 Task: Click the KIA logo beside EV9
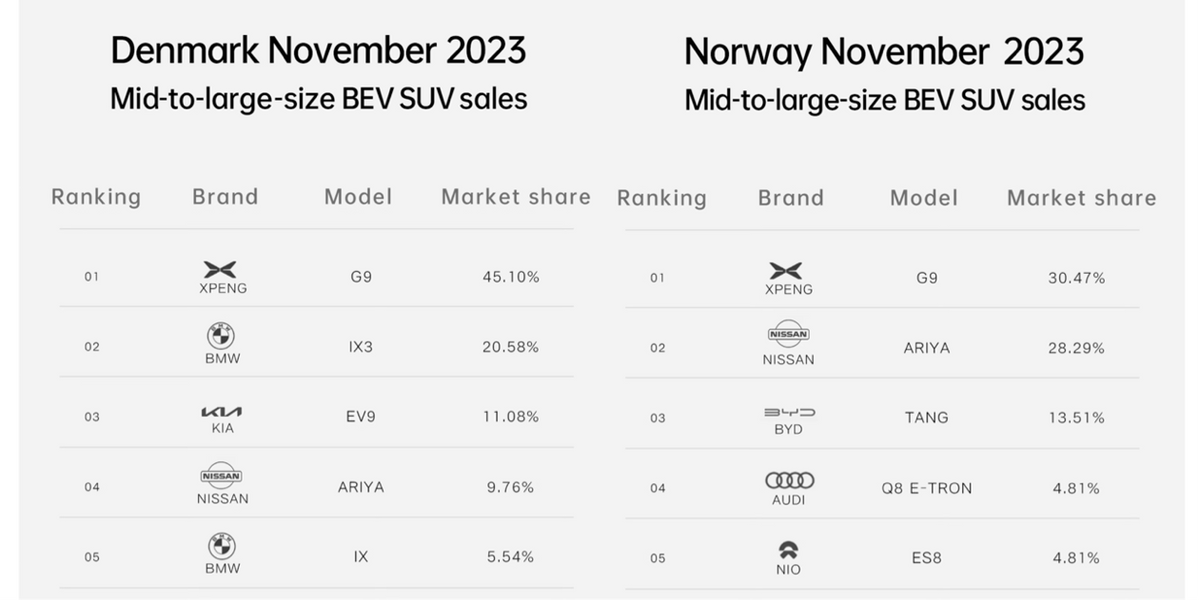tap(221, 411)
